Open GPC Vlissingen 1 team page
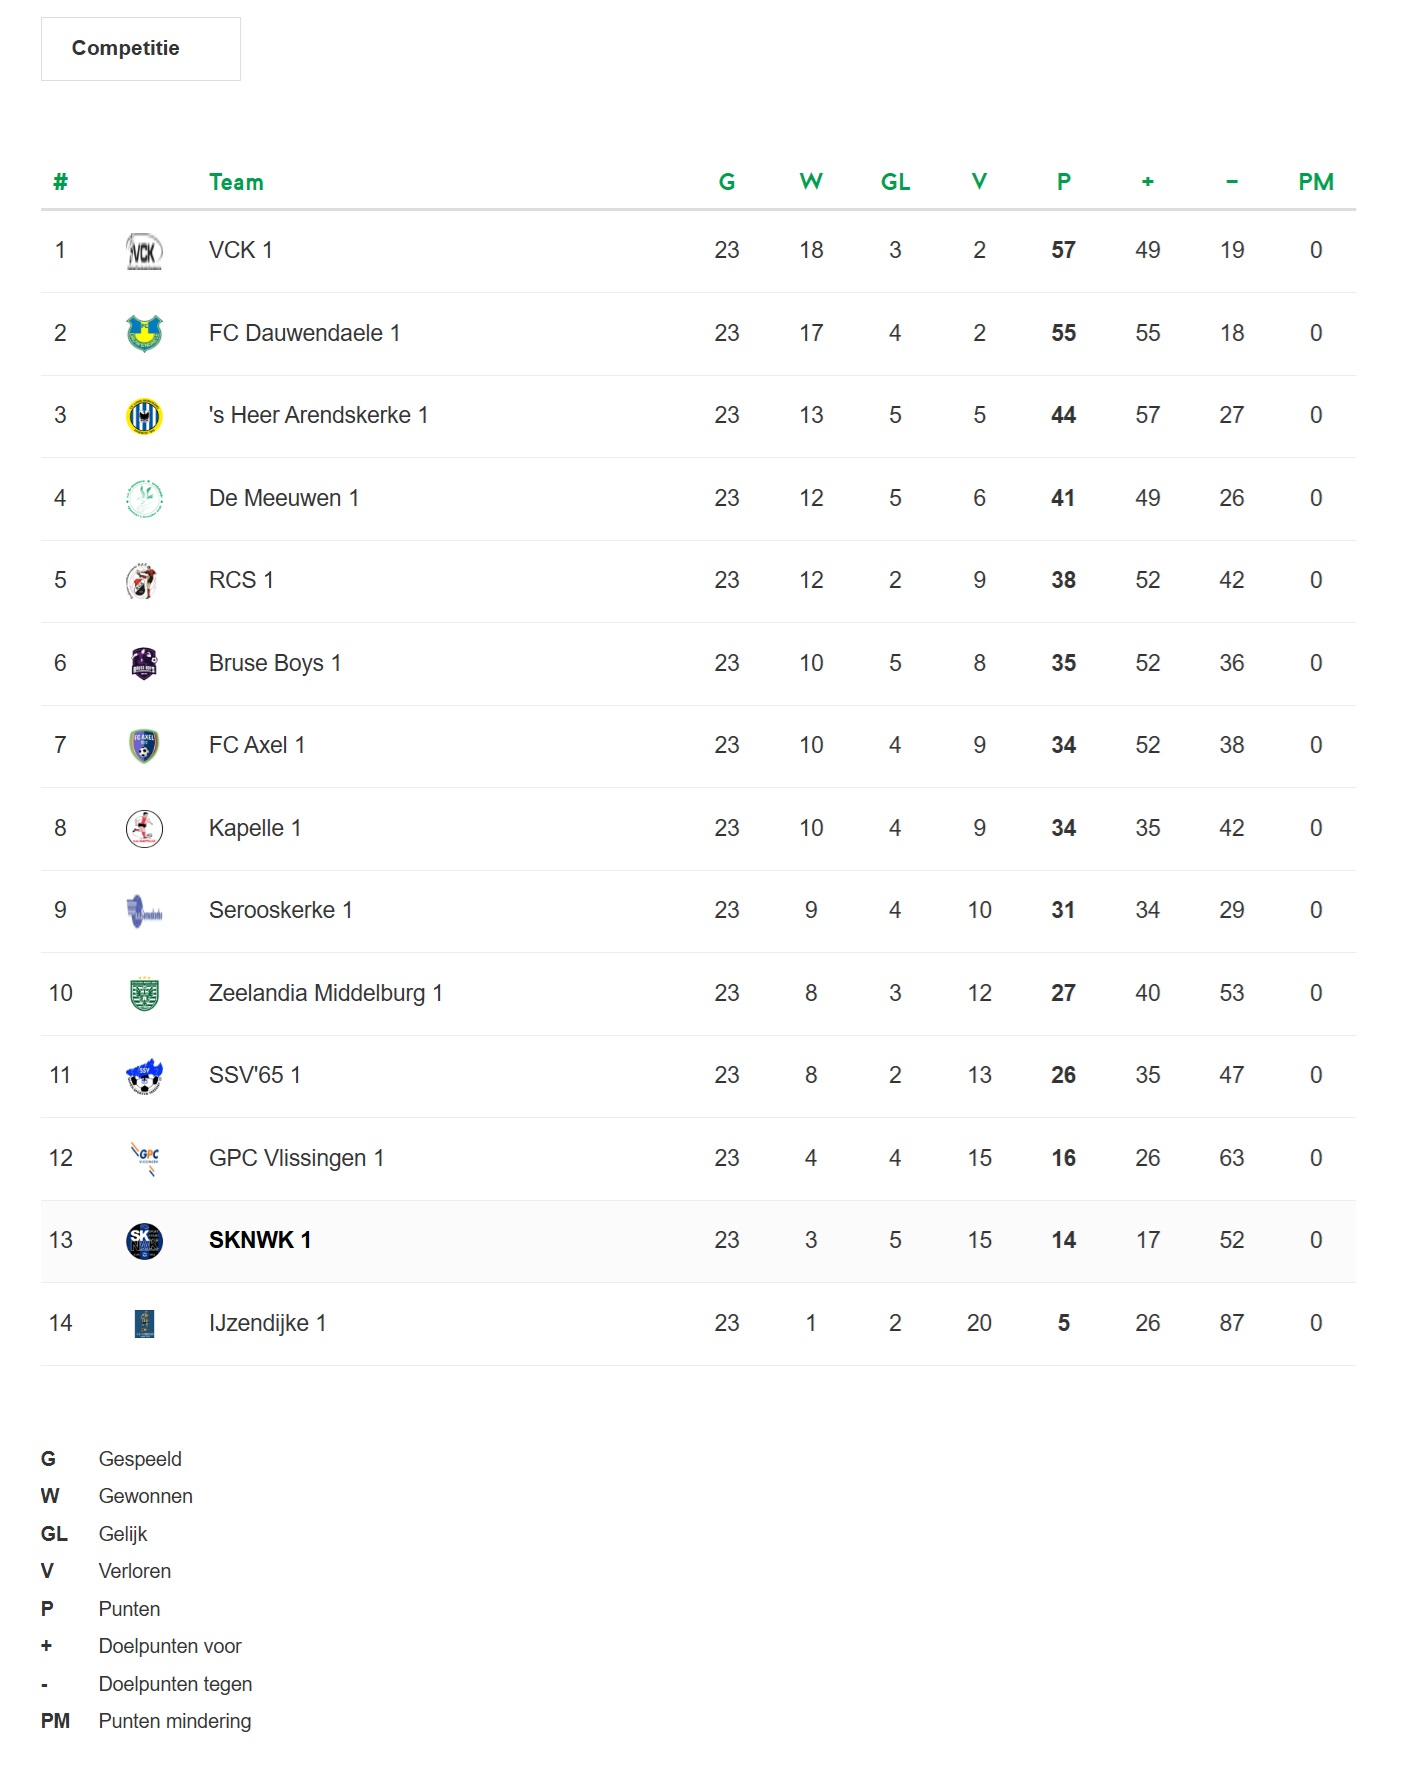The height and width of the screenshot is (1778, 1402). coord(296,1158)
